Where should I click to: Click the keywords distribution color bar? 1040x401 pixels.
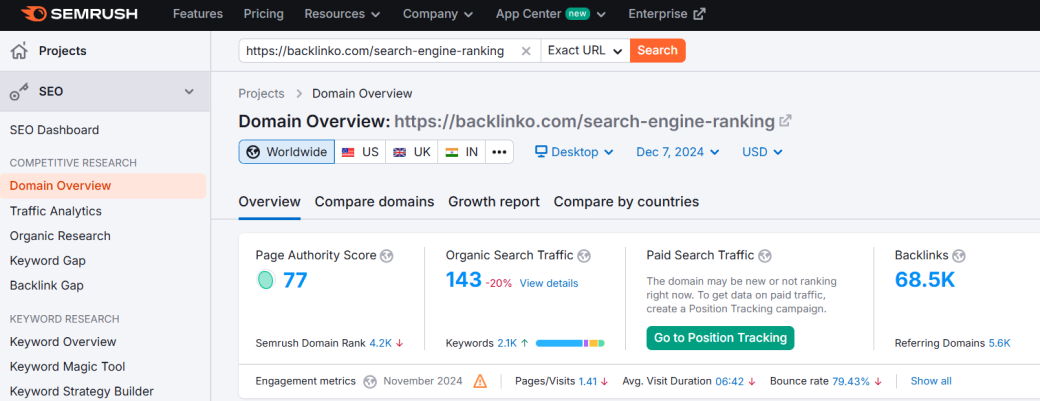[x=570, y=343]
